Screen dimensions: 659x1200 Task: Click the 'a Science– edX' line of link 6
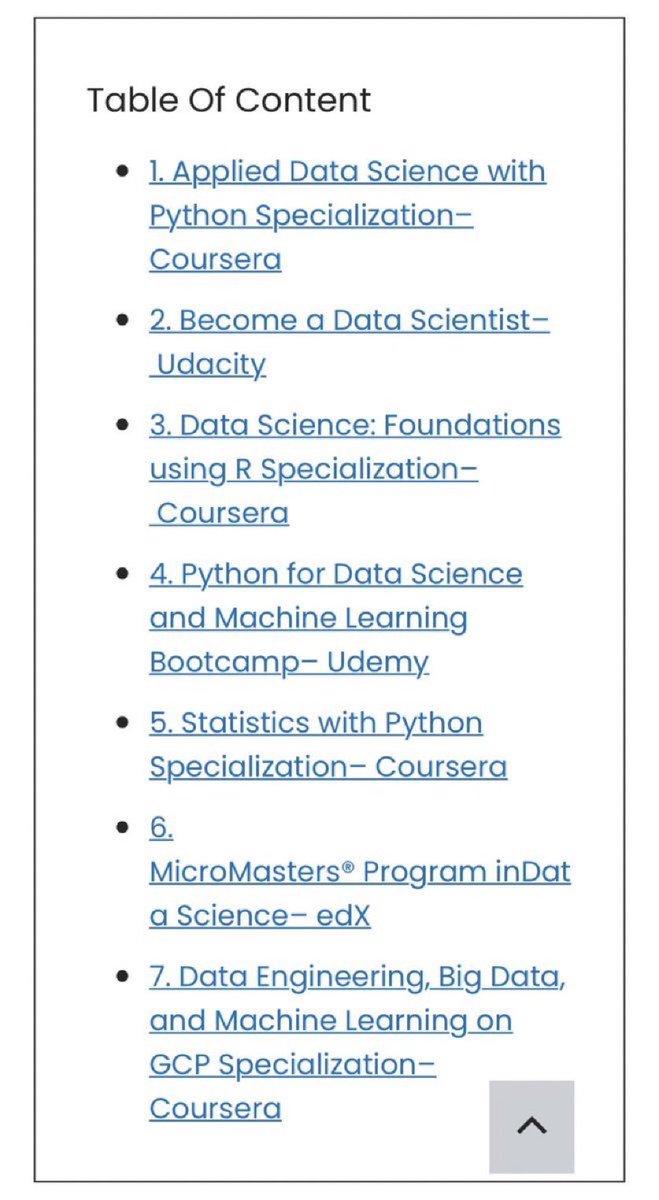click(260, 916)
